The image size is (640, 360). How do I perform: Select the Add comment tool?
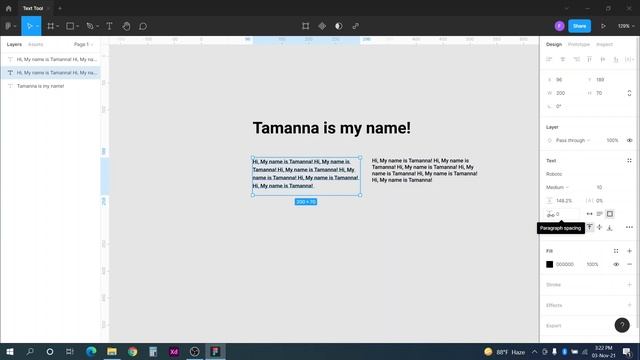143,26
